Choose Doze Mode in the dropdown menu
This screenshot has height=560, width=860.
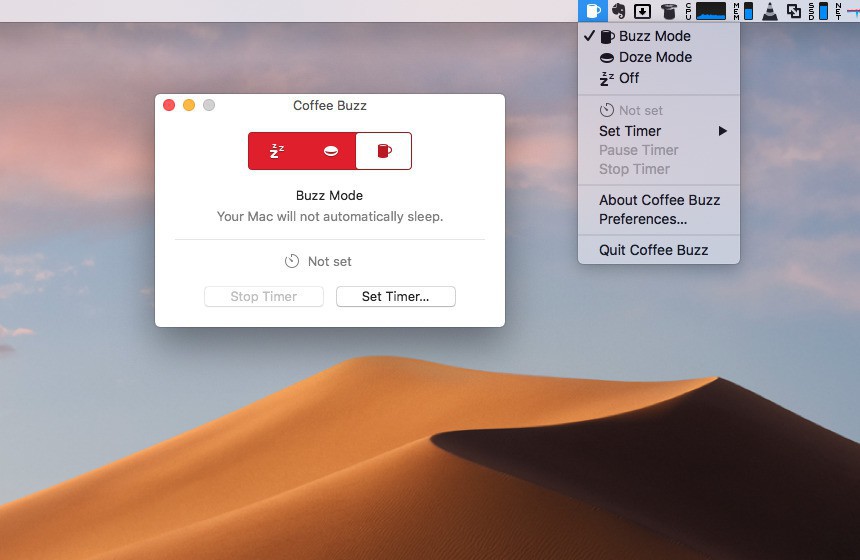pyautogui.click(x=659, y=57)
